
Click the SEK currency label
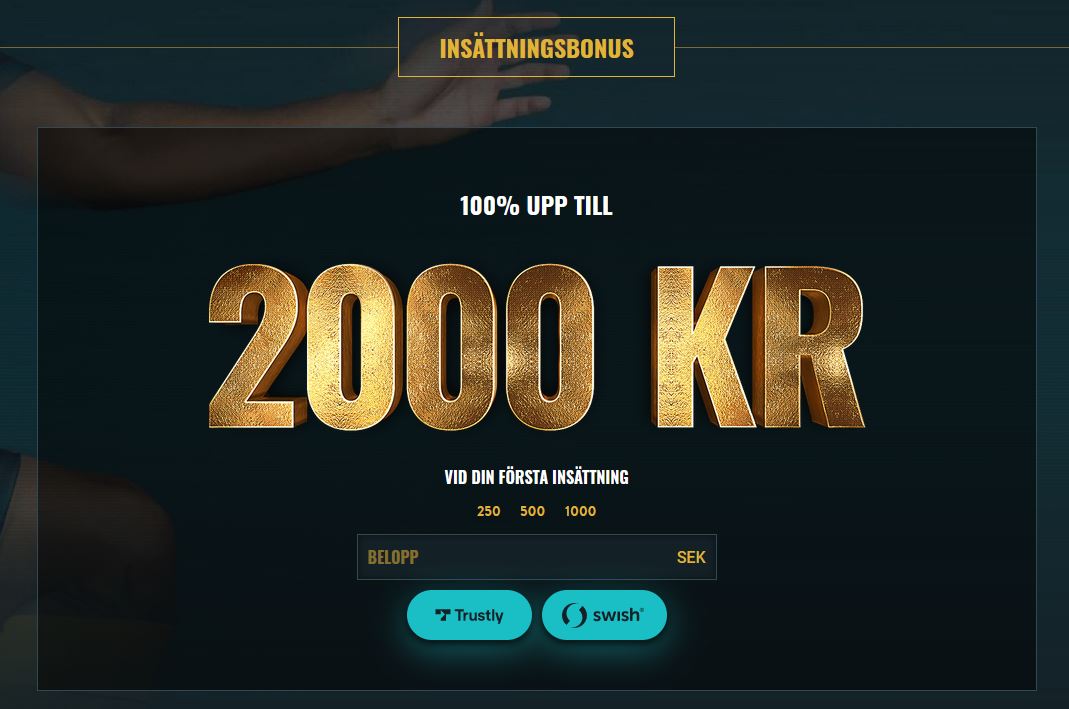pos(691,557)
